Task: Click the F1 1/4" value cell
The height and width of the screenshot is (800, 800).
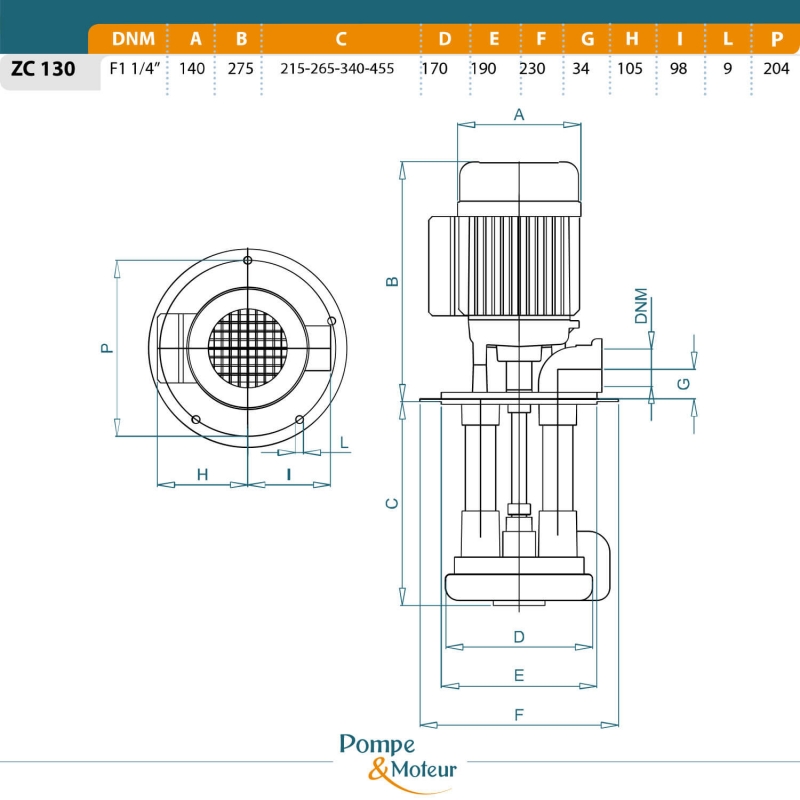Action: [x=134, y=69]
